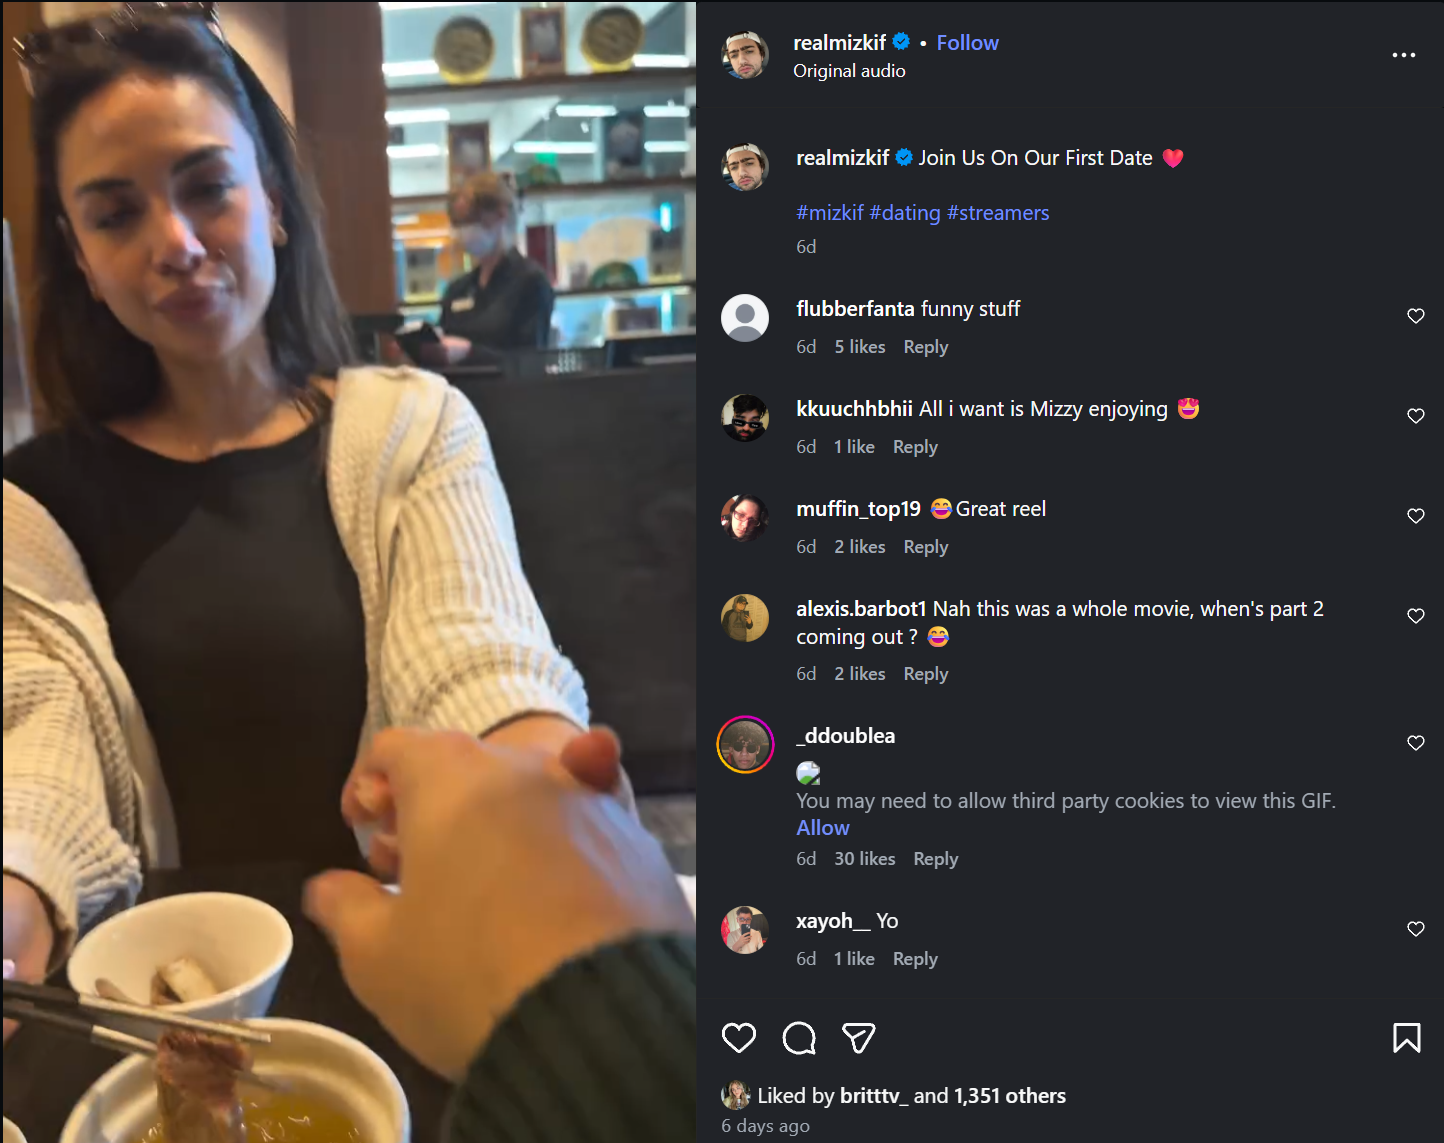Image resolution: width=1444 pixels, height=1143 pixels.
Task: Reply to flubberfanta's comment
Action: 926,347
